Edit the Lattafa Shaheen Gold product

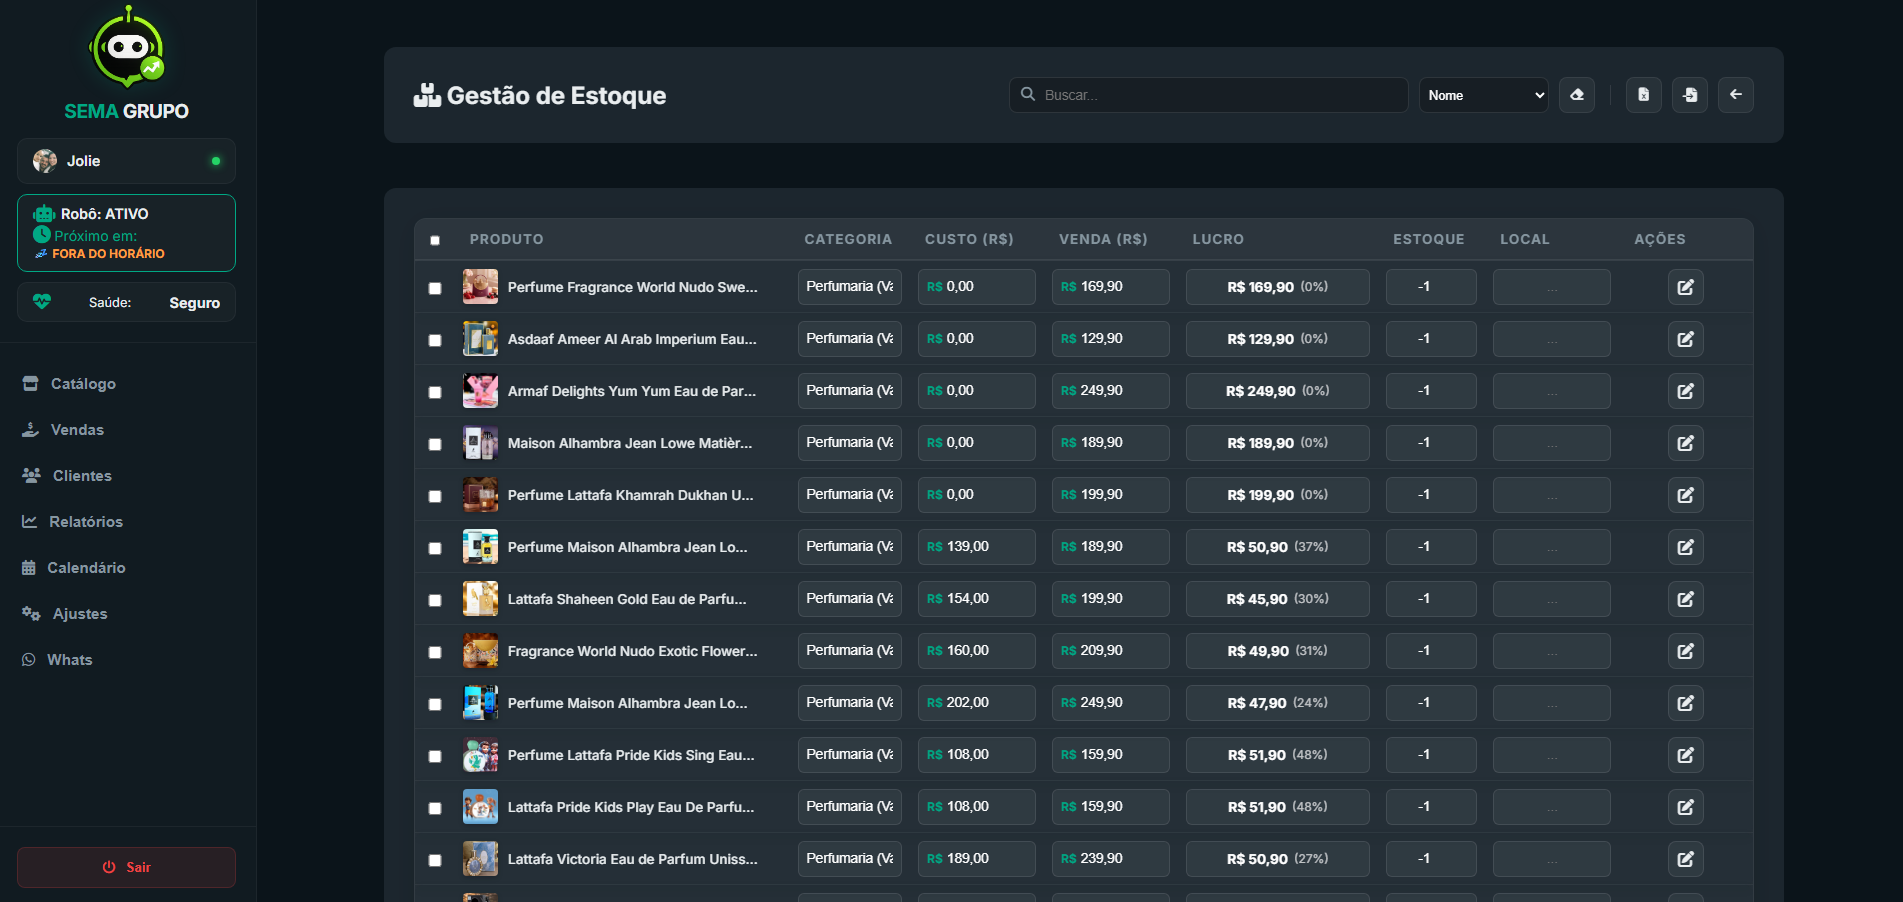coord(1686,599)
